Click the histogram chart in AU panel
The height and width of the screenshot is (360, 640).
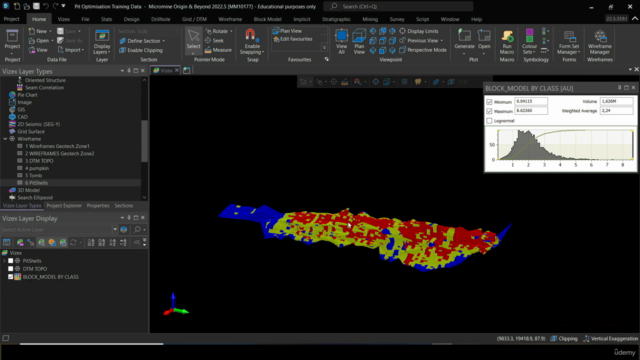(565, 145)
